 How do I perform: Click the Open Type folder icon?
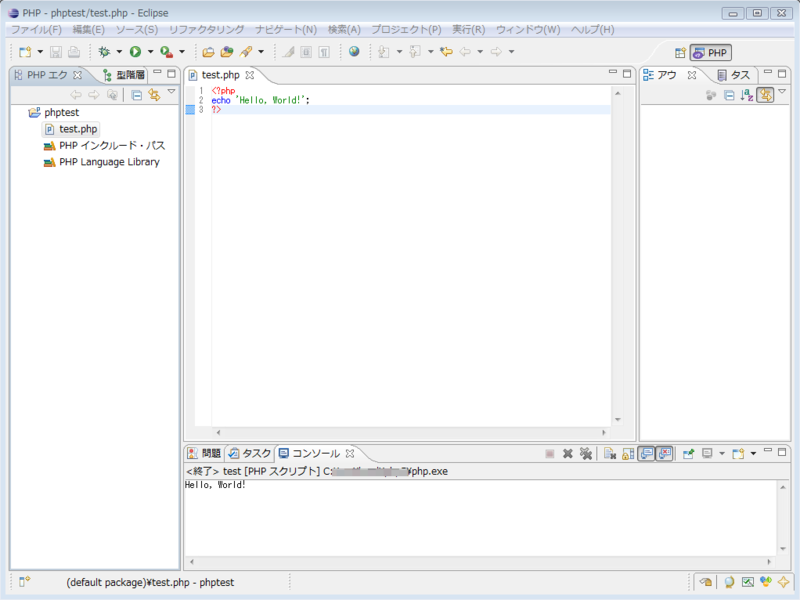208,52
